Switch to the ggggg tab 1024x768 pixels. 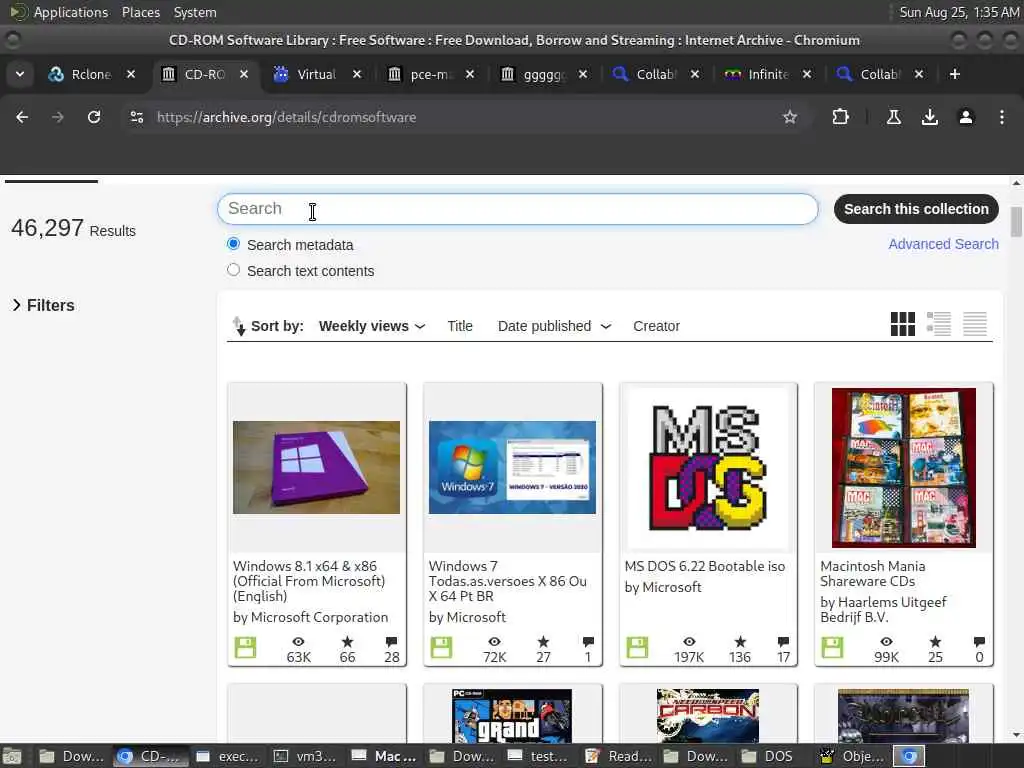(x=534, y=74)
